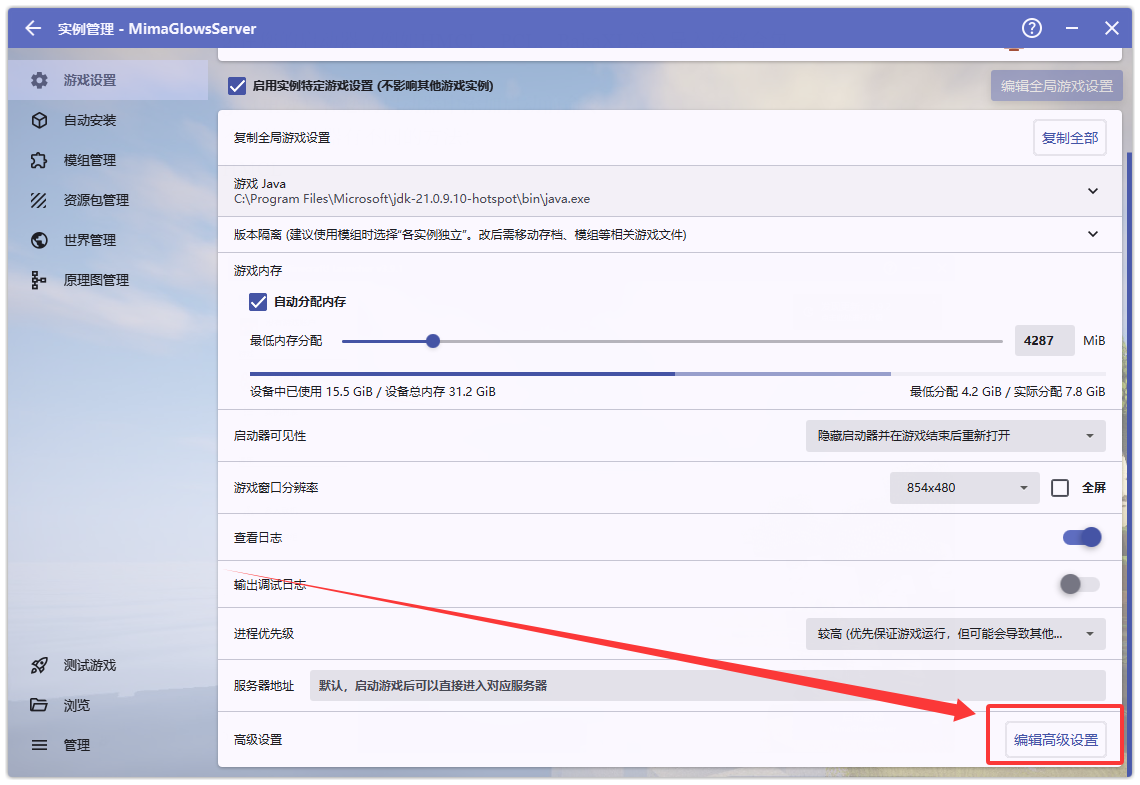This screenshot has width=1140, height=785.
Task: Click the 浏览 folder icon
Action: coord(39,705)
